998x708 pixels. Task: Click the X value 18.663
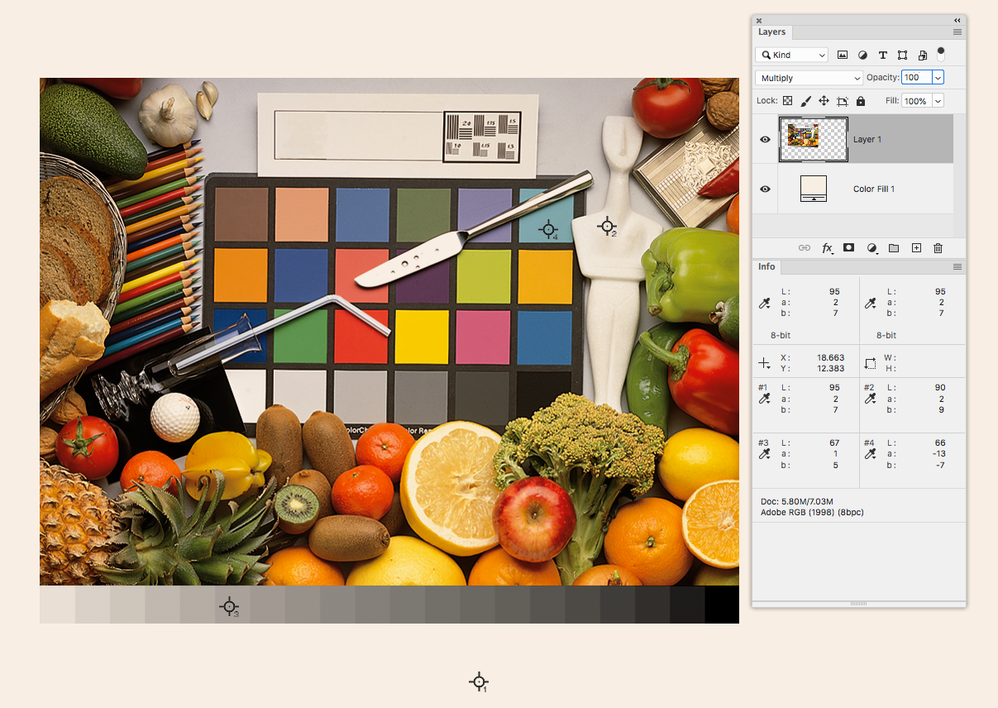(x=831, y=358)
